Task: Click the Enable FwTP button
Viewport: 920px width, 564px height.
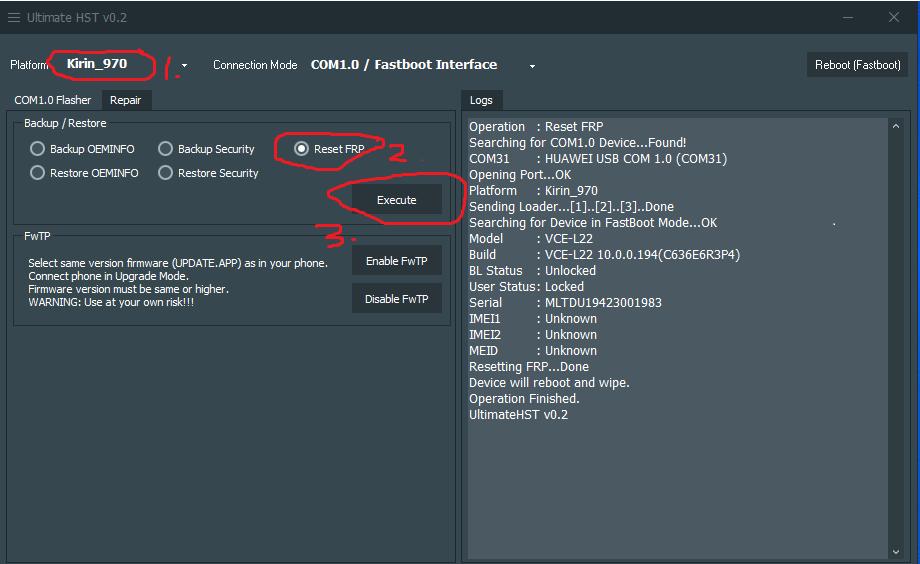Action: (x=397, y=261)
